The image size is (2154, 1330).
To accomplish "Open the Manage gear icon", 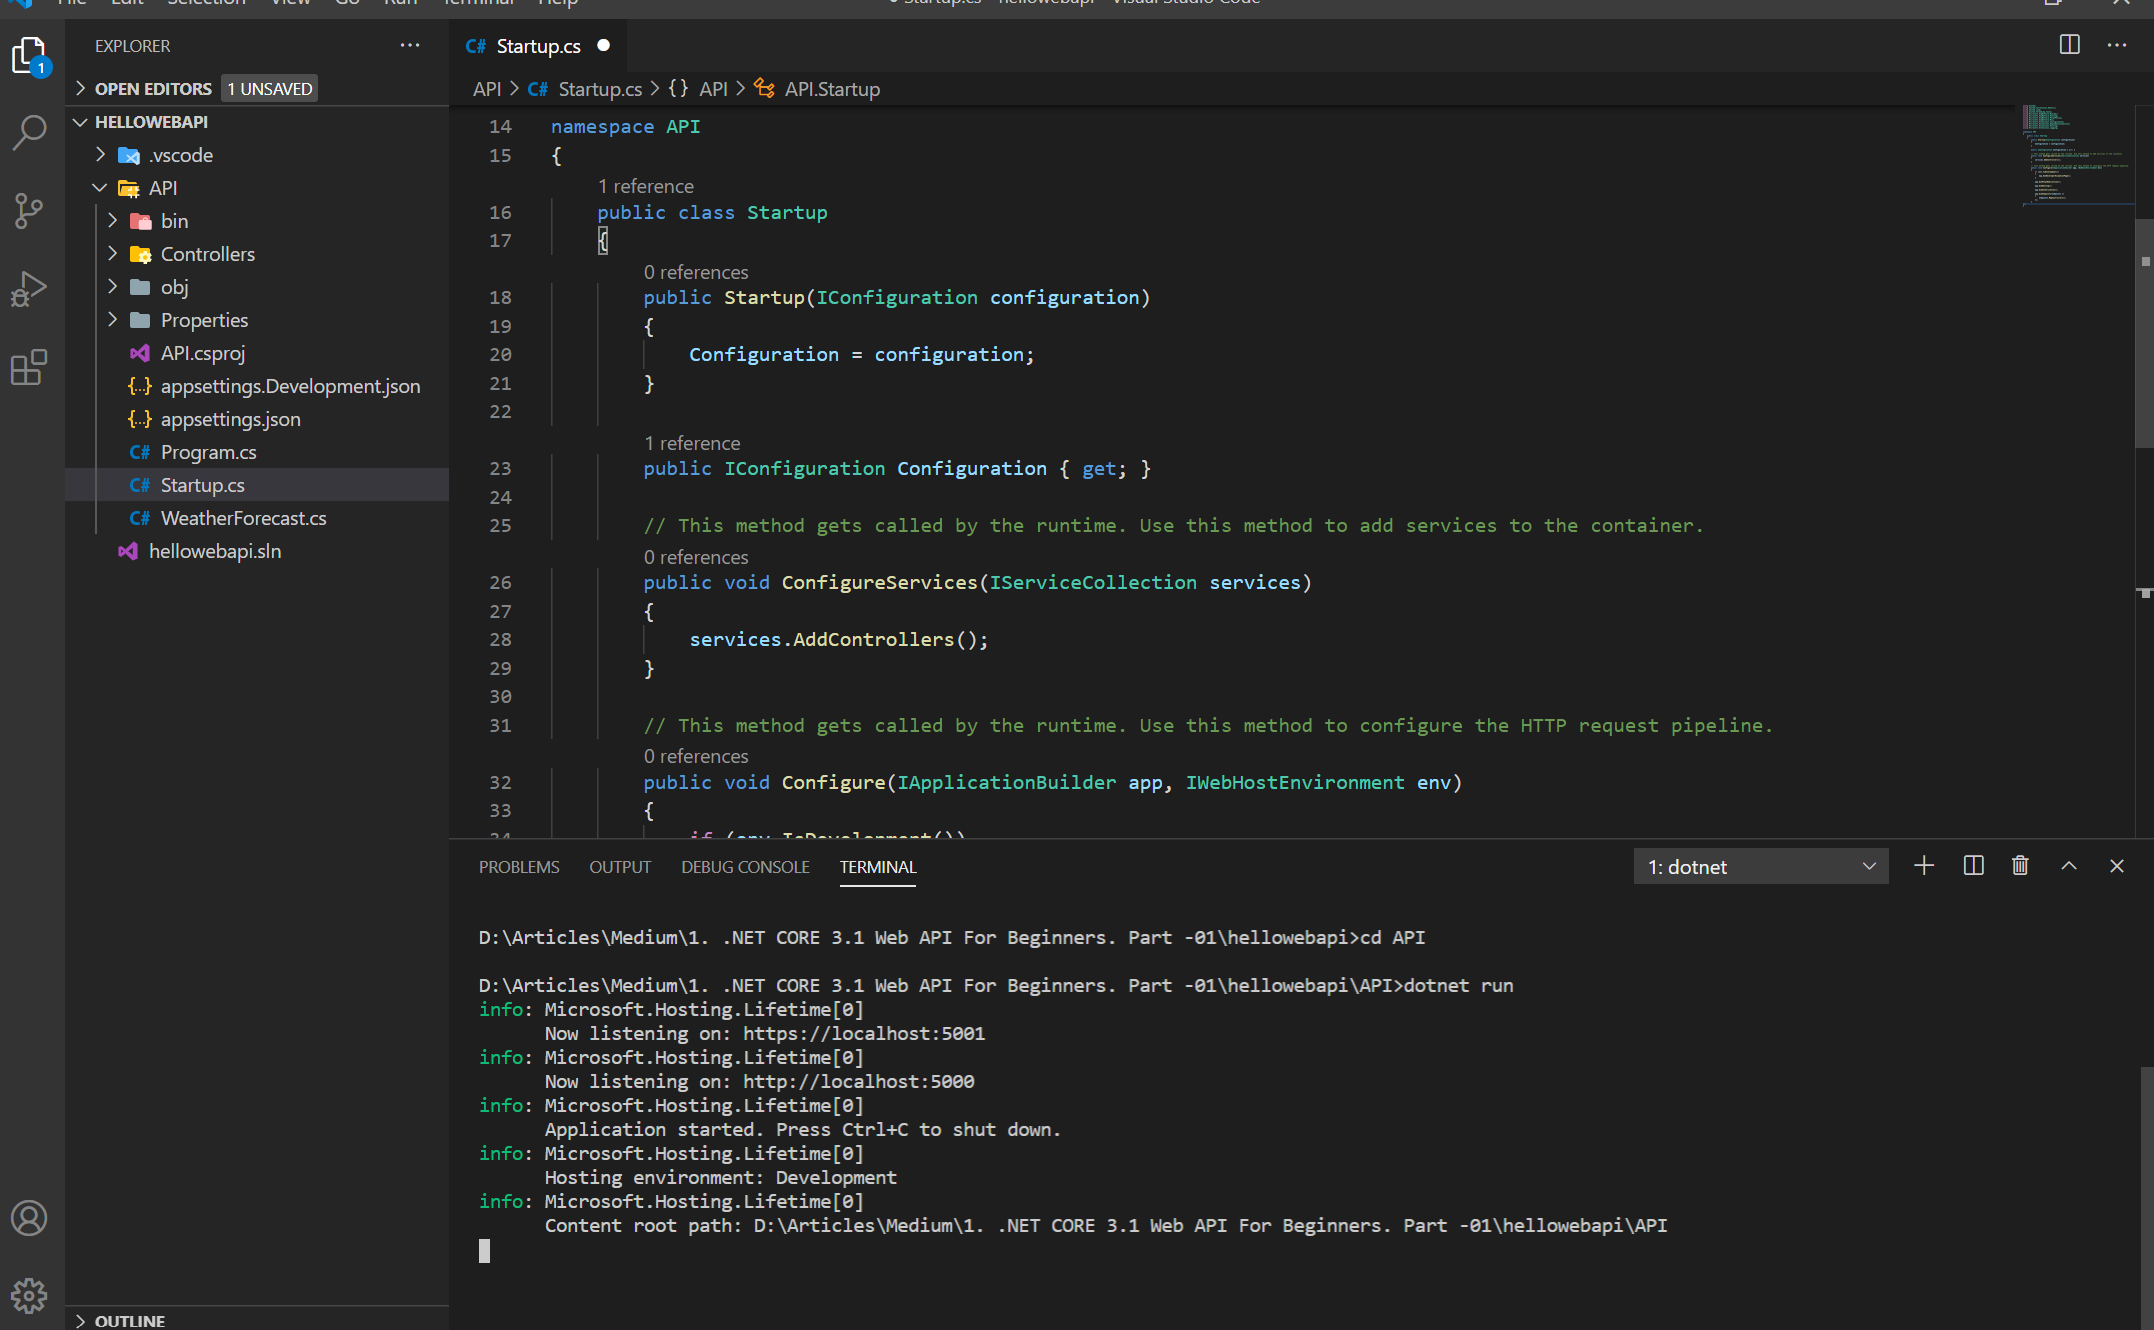I will pos(29,1296).
